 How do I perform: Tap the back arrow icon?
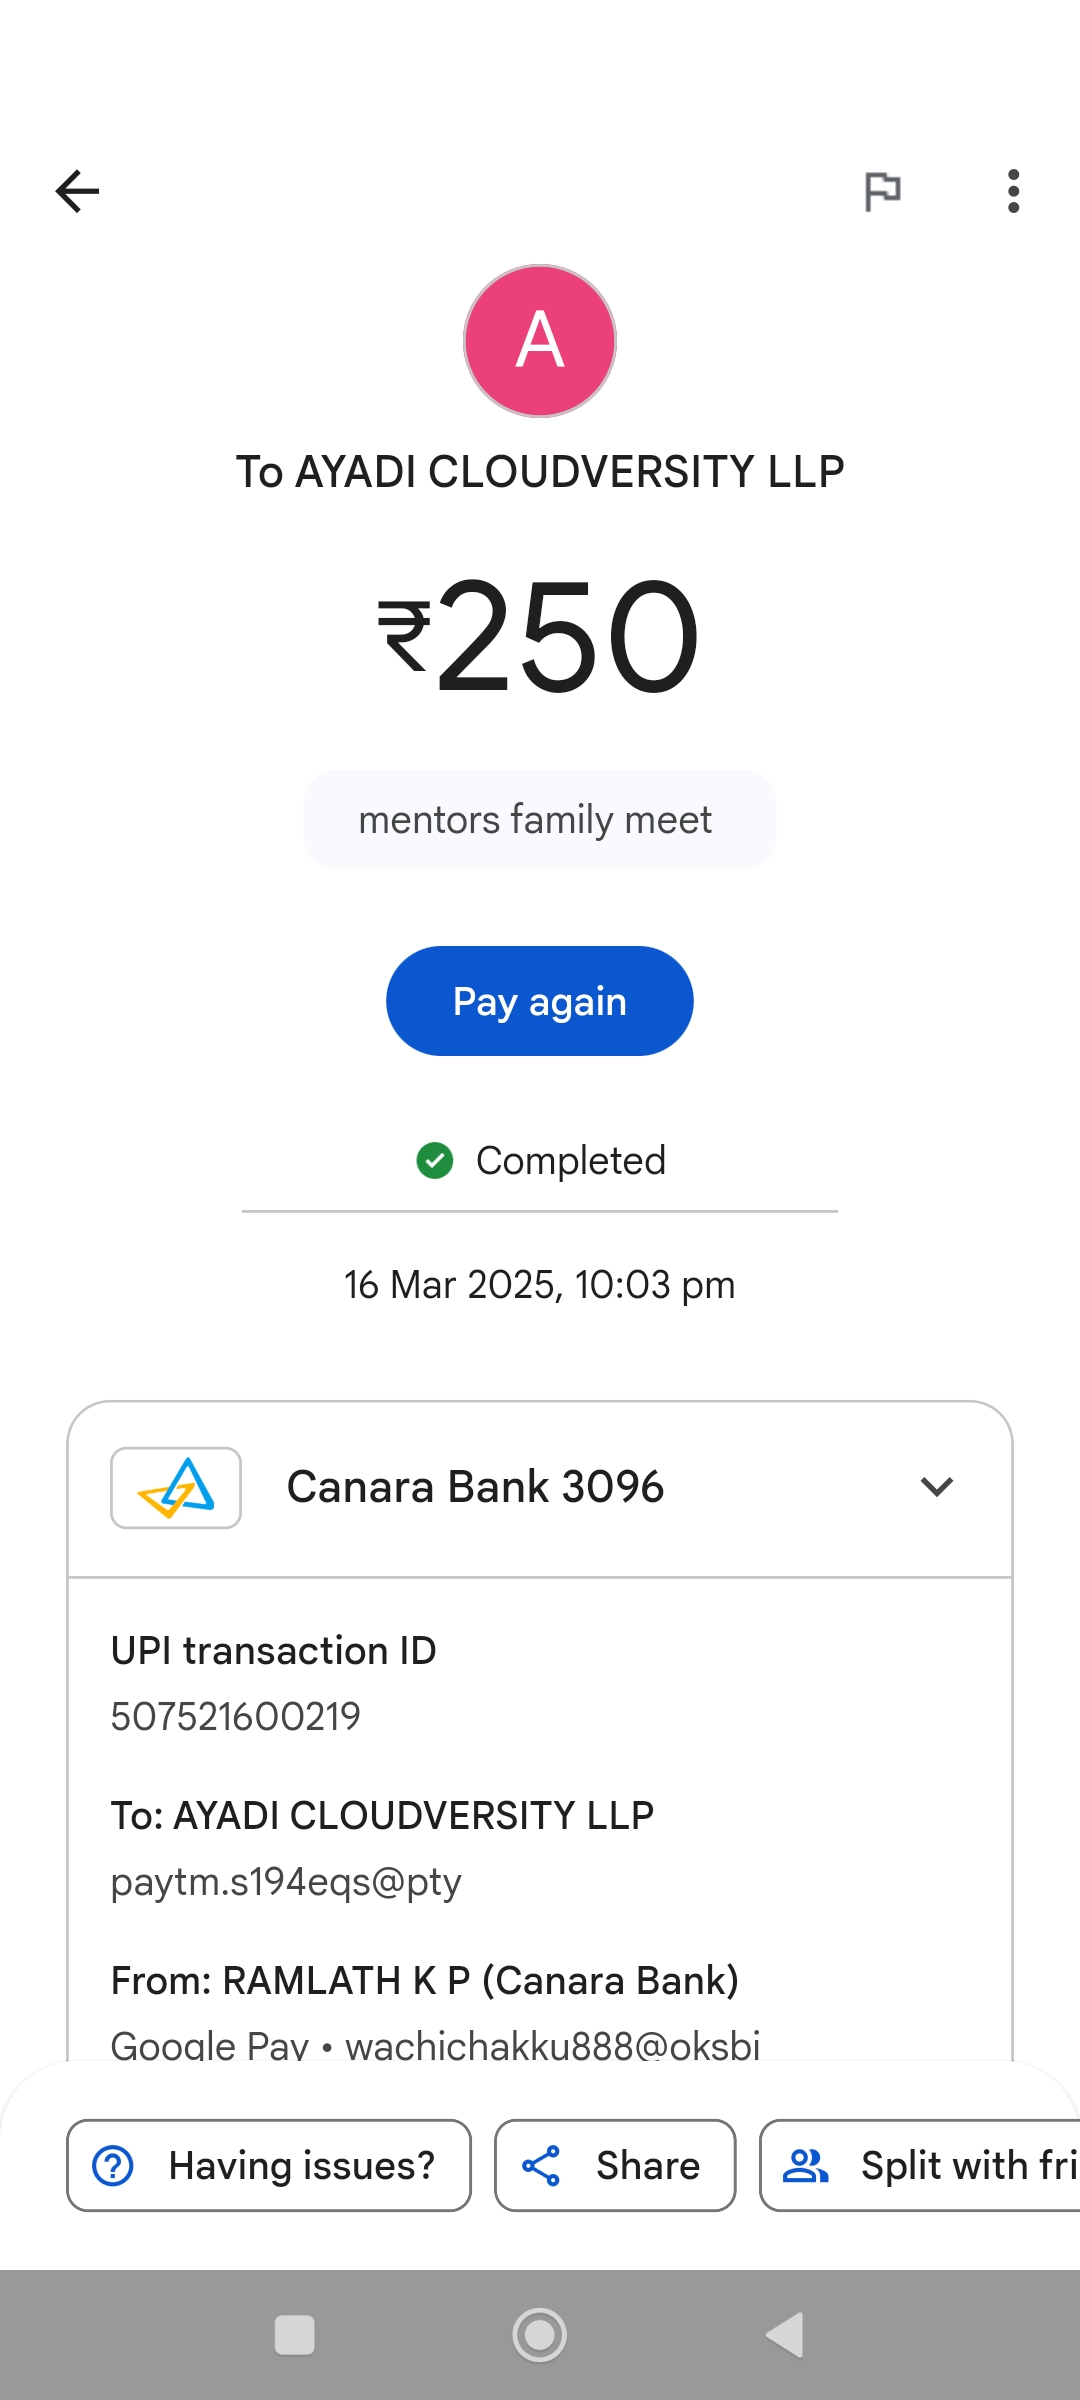[77, 191]
